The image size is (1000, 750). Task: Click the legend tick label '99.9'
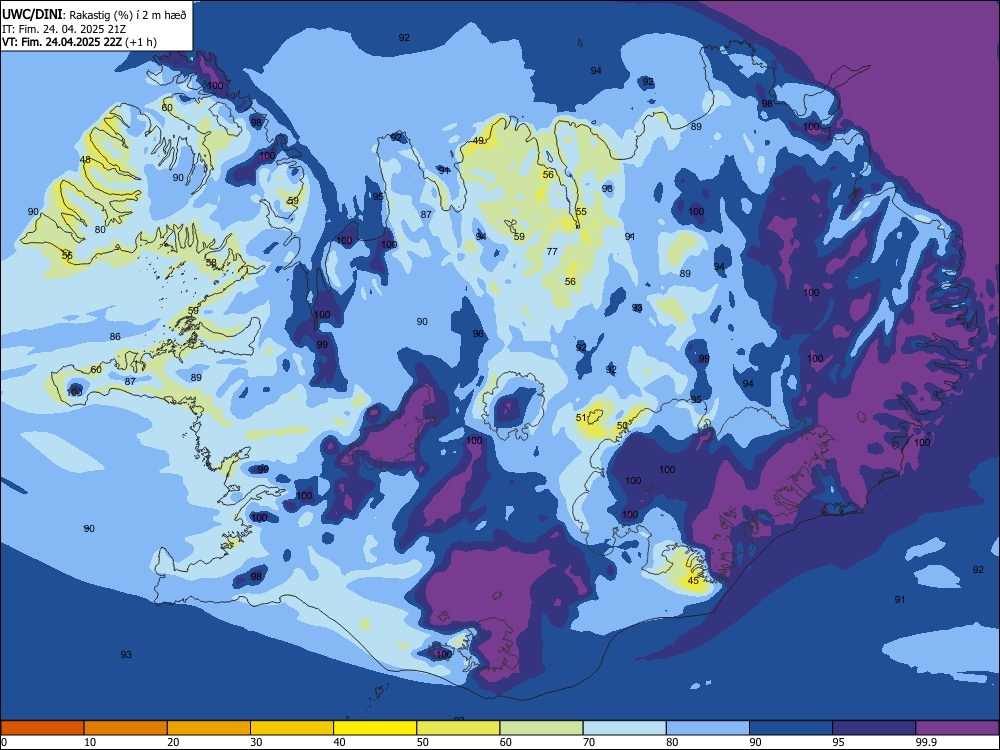[926, 742]
